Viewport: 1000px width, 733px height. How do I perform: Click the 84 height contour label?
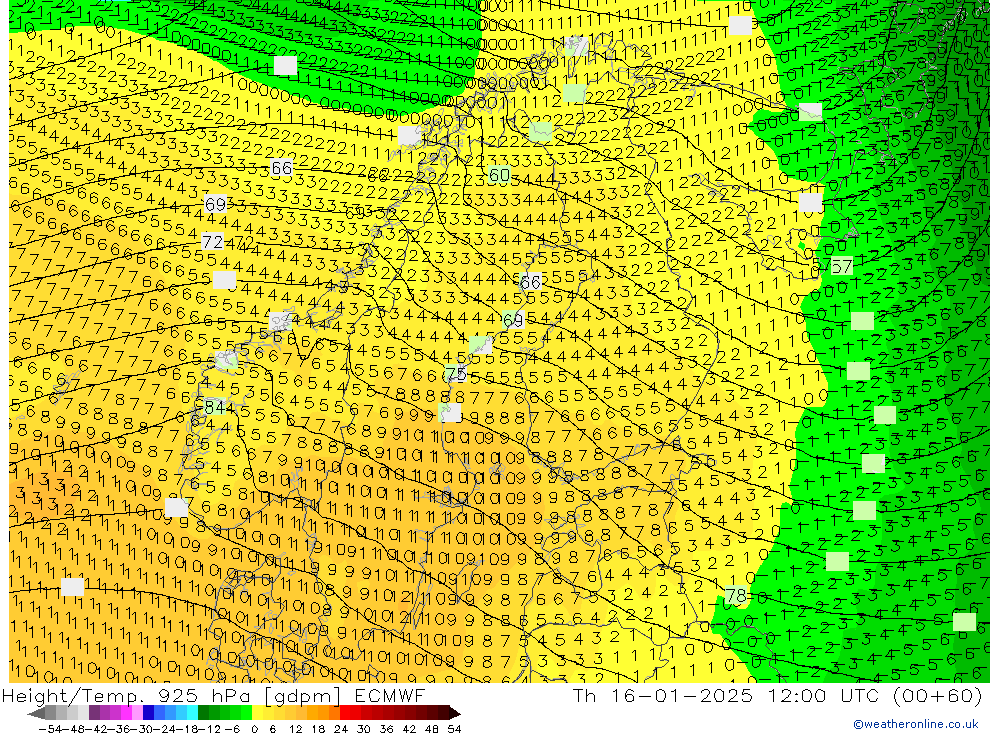click(x=214, y=407)
